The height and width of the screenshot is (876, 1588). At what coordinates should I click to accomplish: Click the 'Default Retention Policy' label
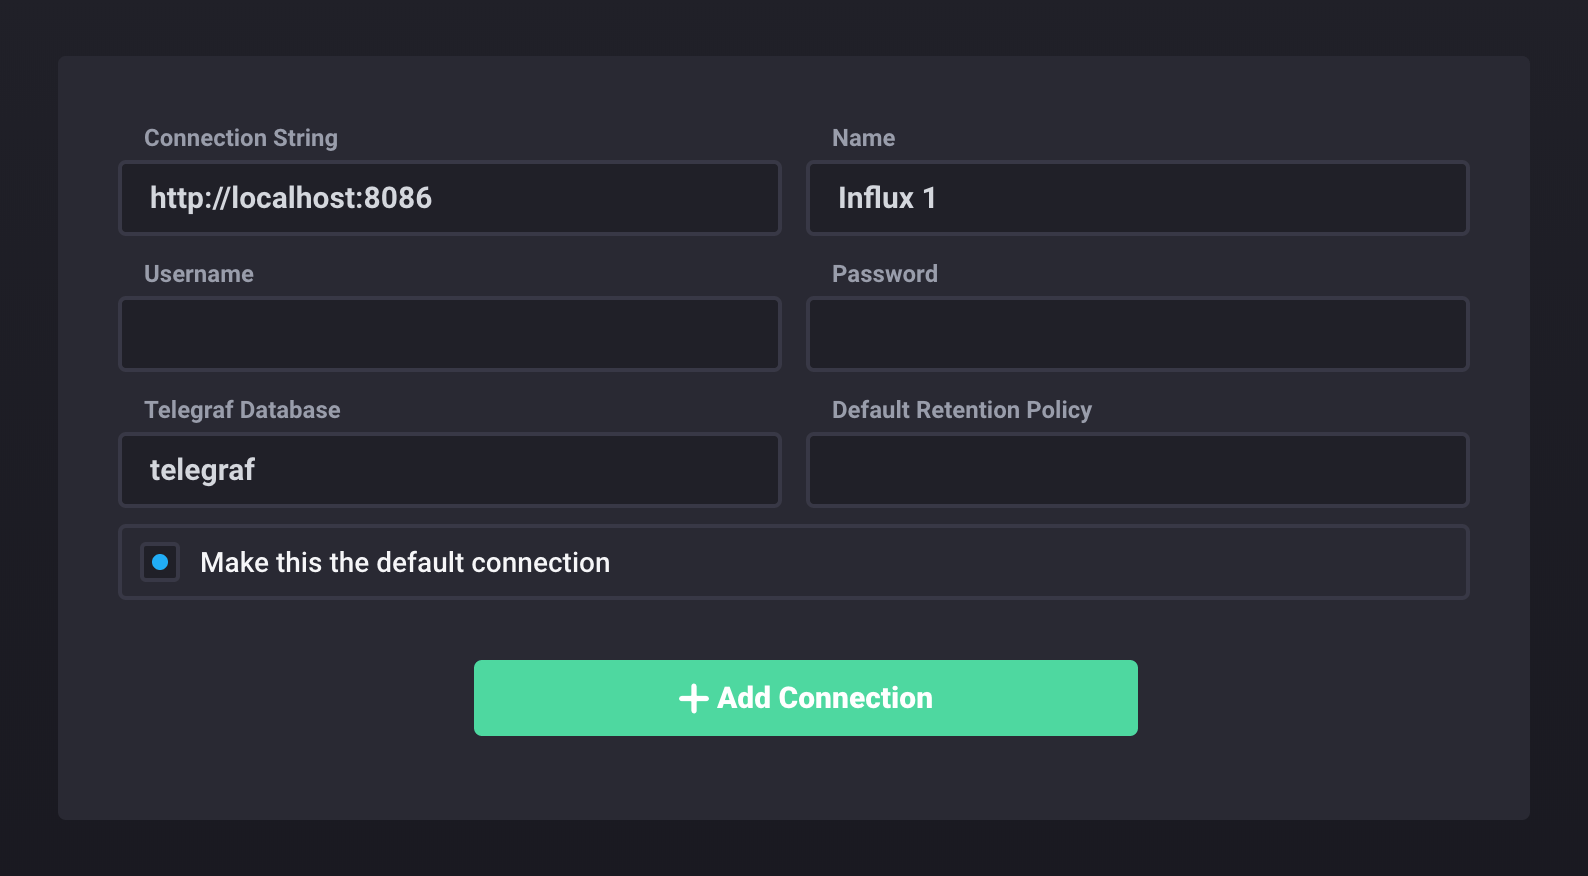click(x=962, y=410)
